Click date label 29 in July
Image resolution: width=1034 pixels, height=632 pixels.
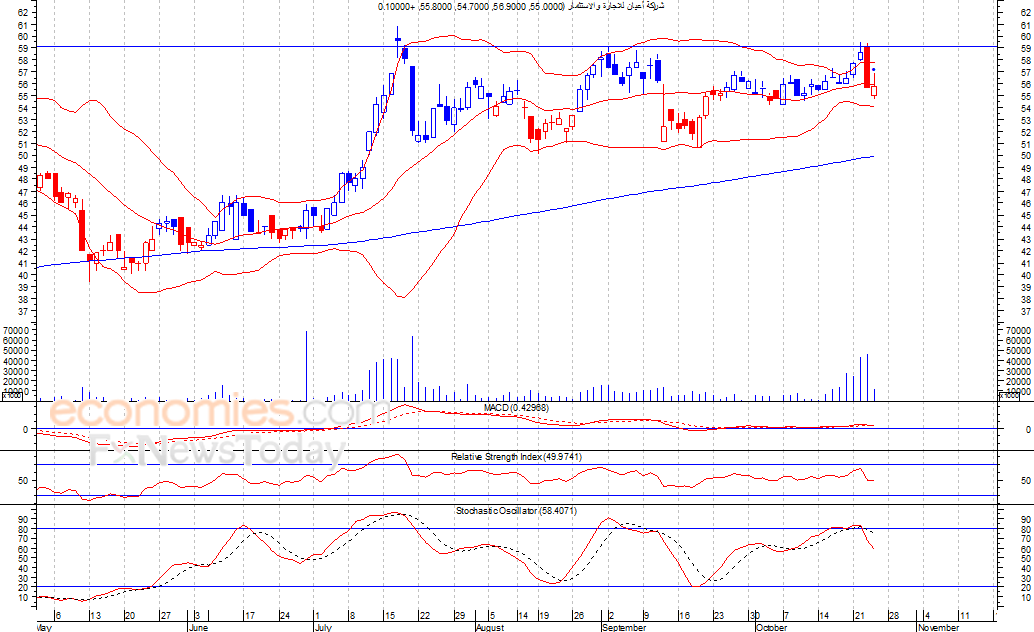[x=460, y=616]
